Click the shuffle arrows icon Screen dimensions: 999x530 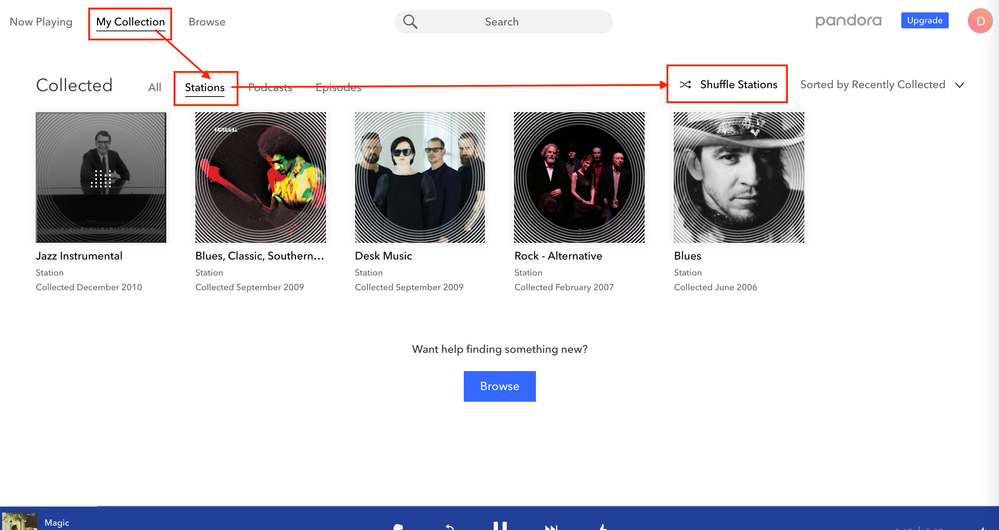coord(685,85)
